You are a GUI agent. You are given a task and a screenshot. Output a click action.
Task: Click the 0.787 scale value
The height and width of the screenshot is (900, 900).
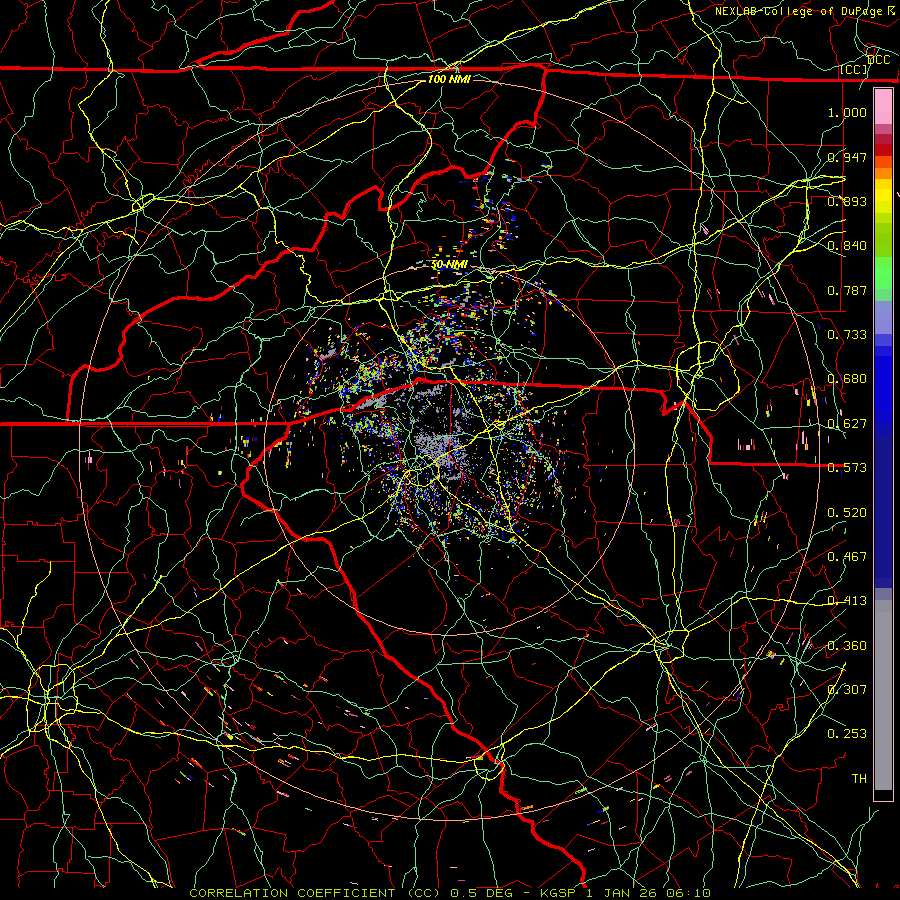click(x=847, y=290)
